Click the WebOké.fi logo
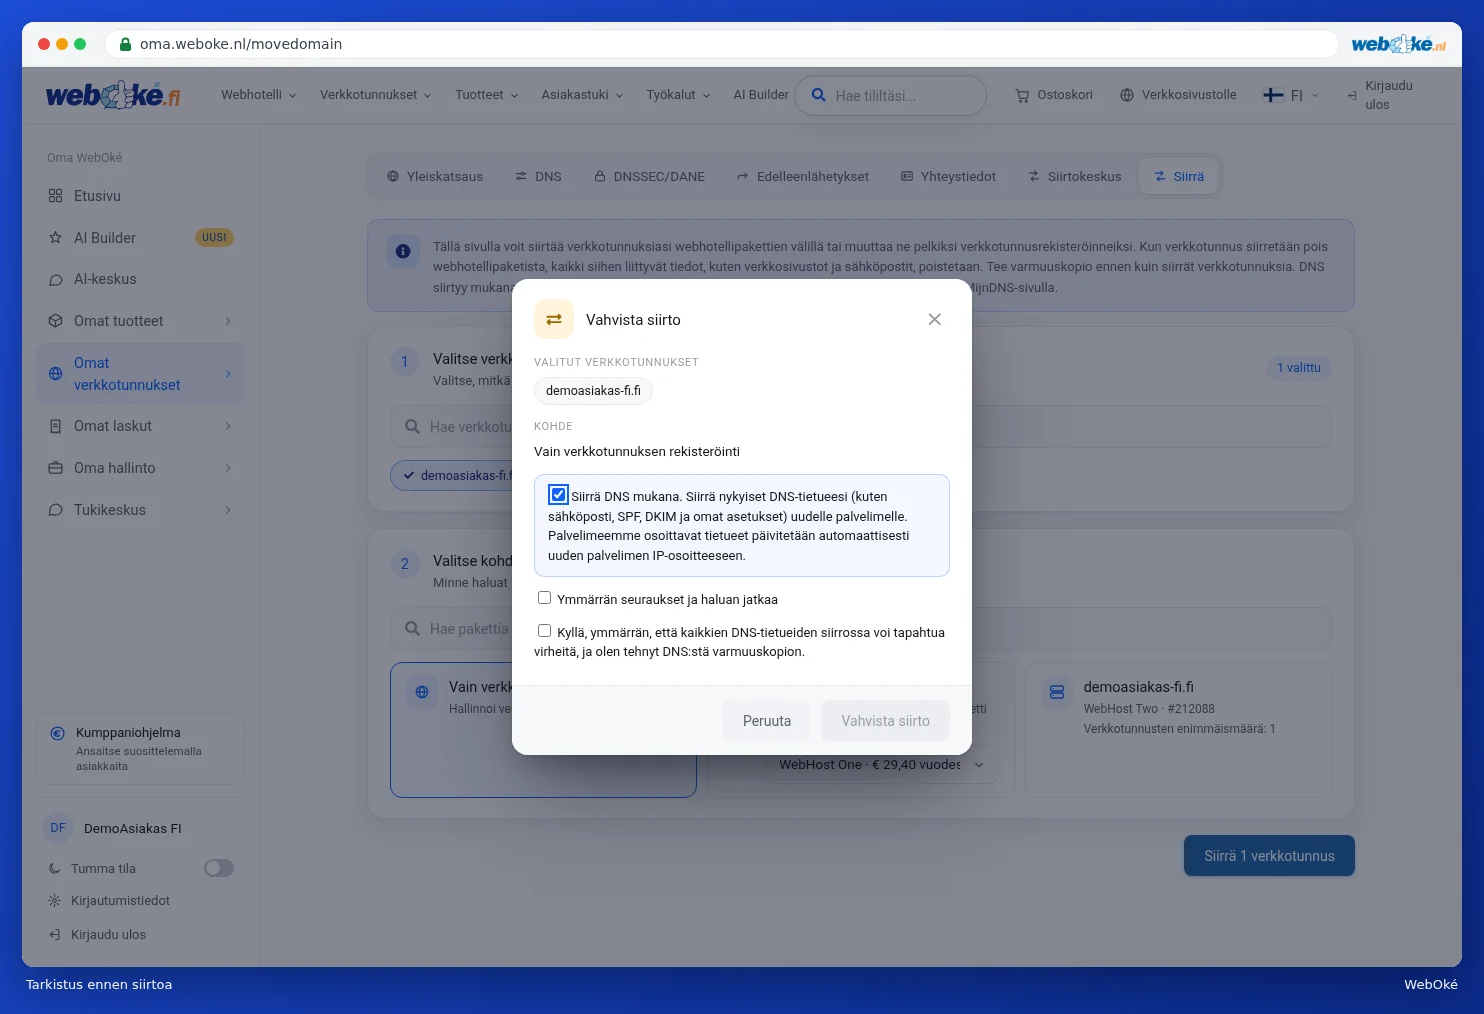The width and height of the screenshot is (1484, 1014). point(113,95)
